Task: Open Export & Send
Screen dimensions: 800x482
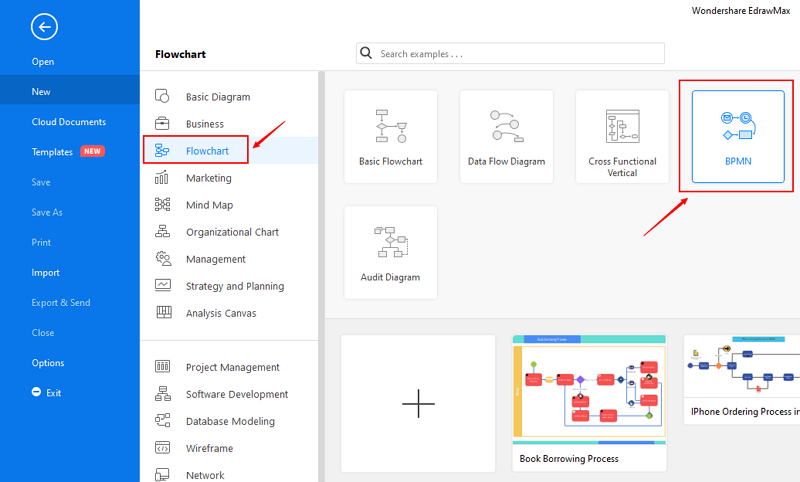Action: pyautogui.click(x=61, y=302)
